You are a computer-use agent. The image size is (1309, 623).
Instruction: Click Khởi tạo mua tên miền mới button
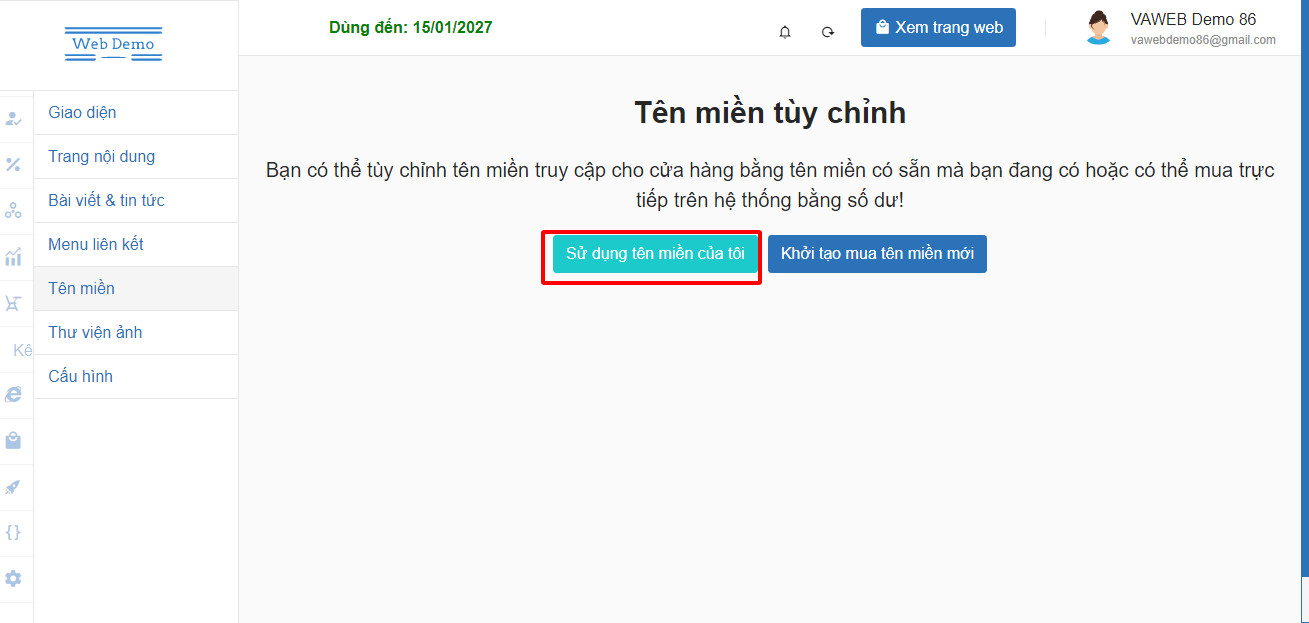[877, 254]
